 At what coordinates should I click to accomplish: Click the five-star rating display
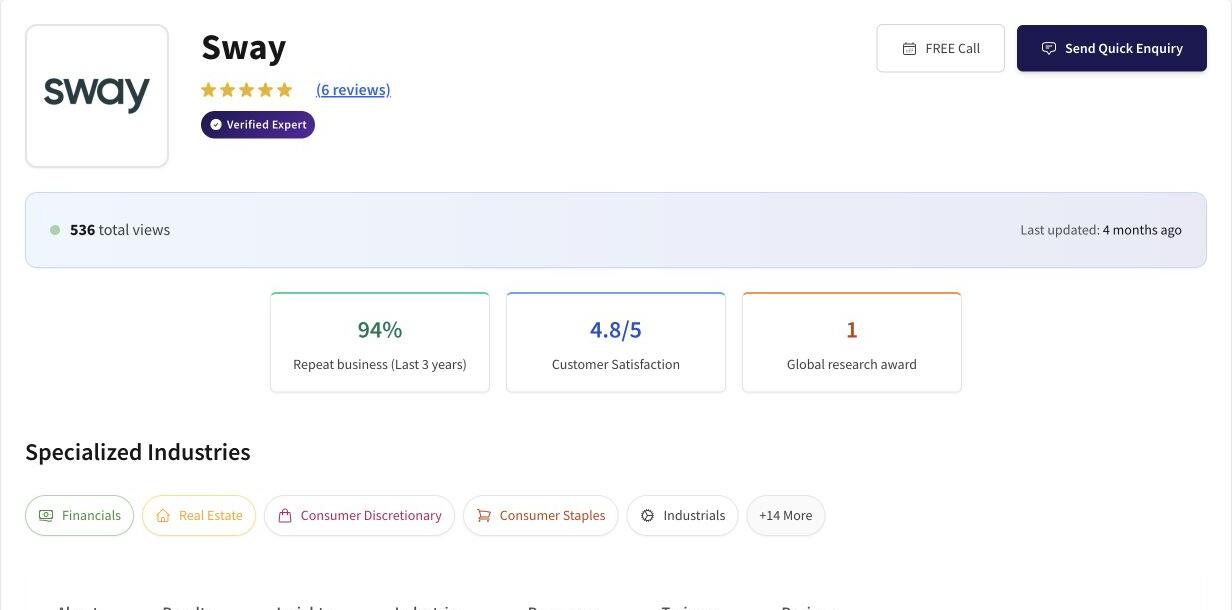[x=246, y=90]
